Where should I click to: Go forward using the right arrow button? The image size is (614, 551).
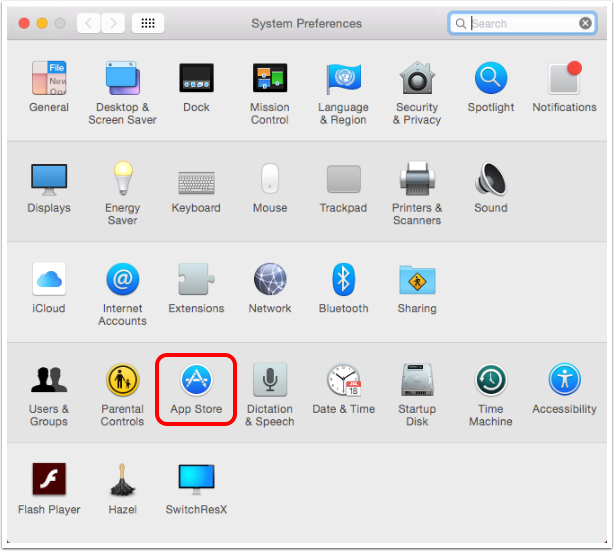coord(113,23)
